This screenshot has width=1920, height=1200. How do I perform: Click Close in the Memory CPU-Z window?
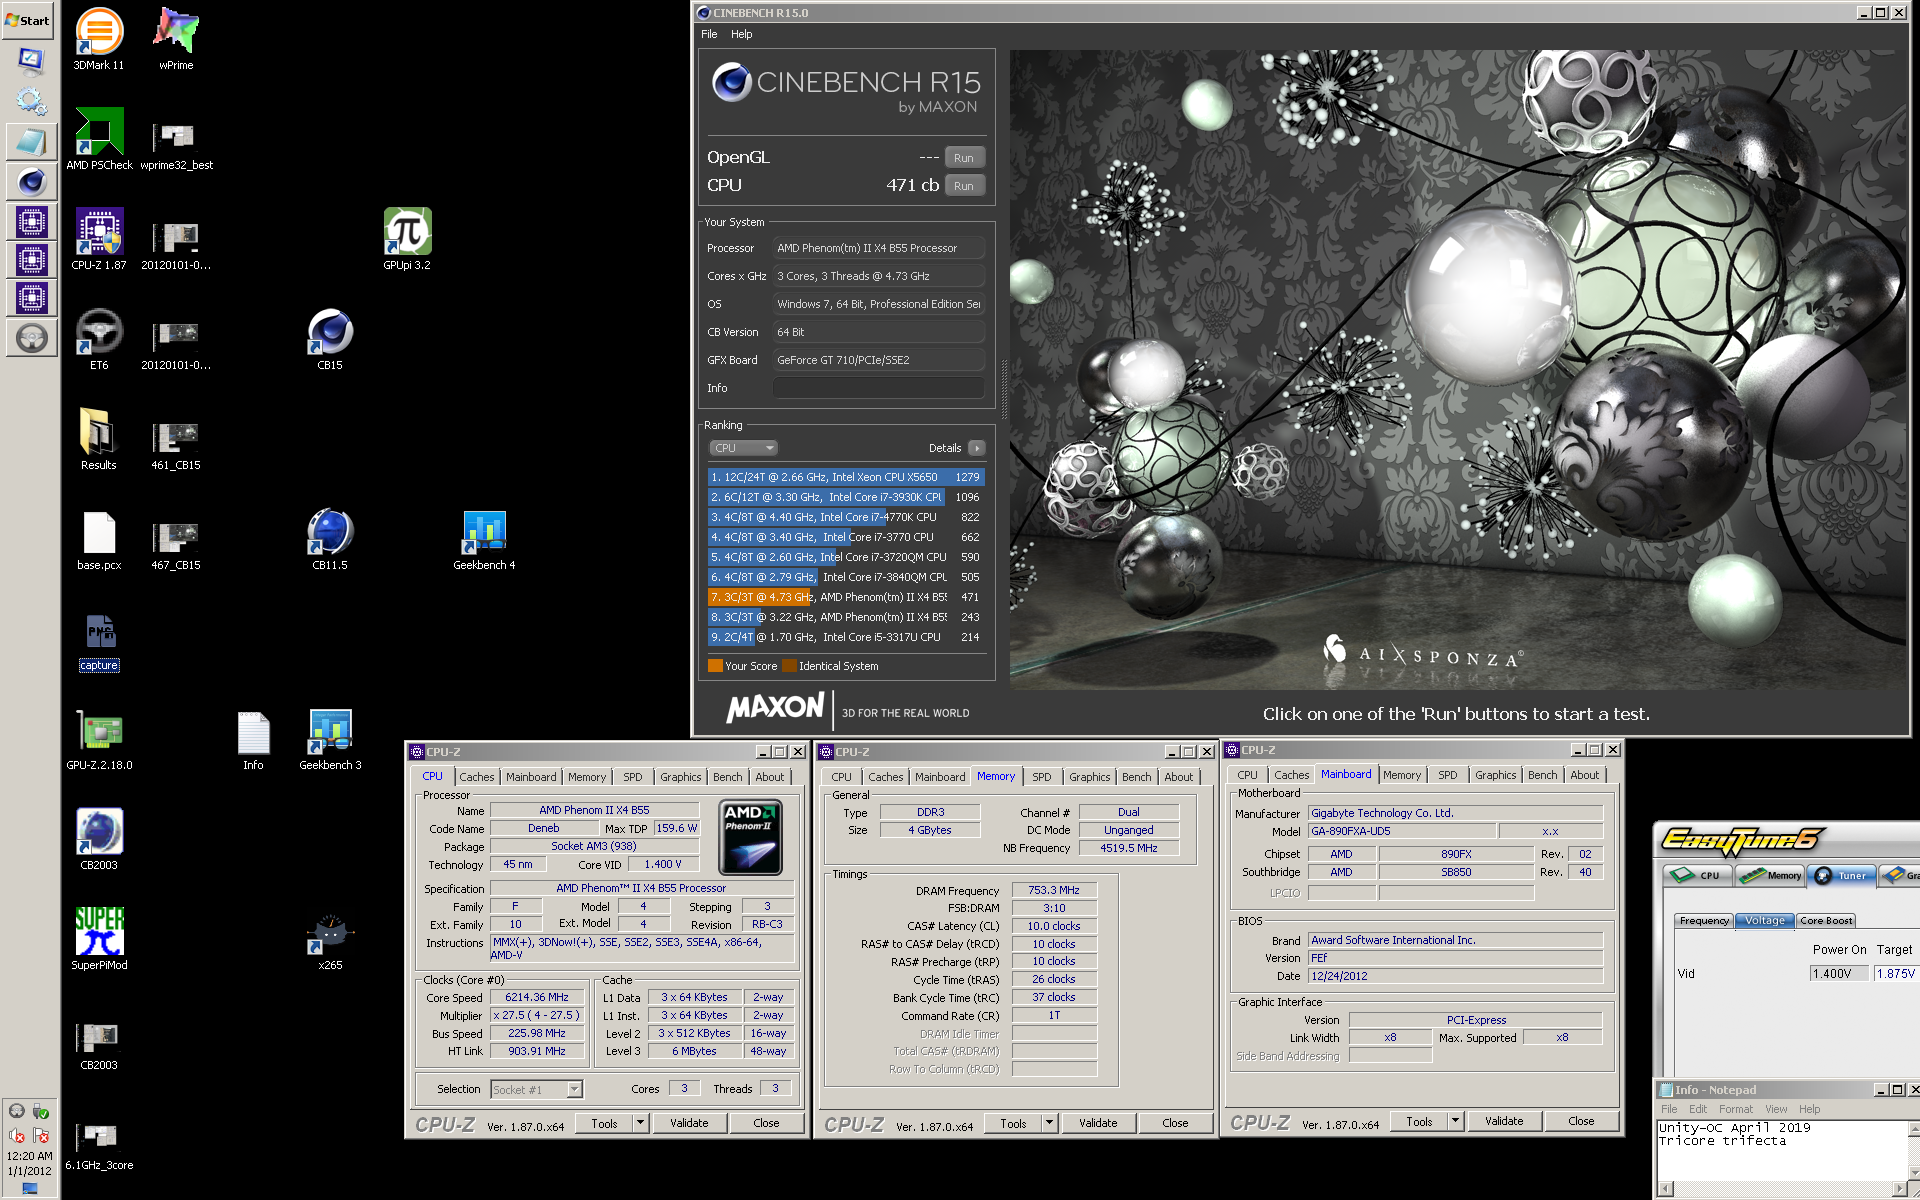(1175, 1123)
